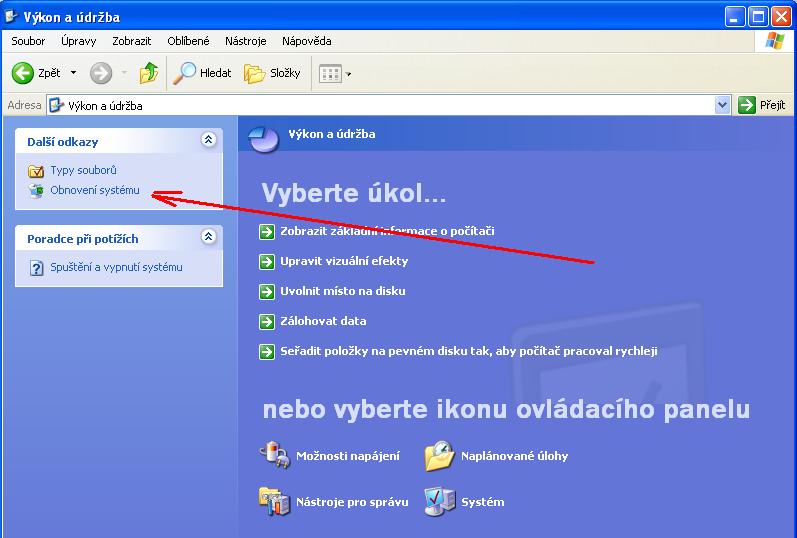The height and width of the screenshot is (538, 797).
Task: Open Forward history dropdown arrow
Action: tap(124, 73)
